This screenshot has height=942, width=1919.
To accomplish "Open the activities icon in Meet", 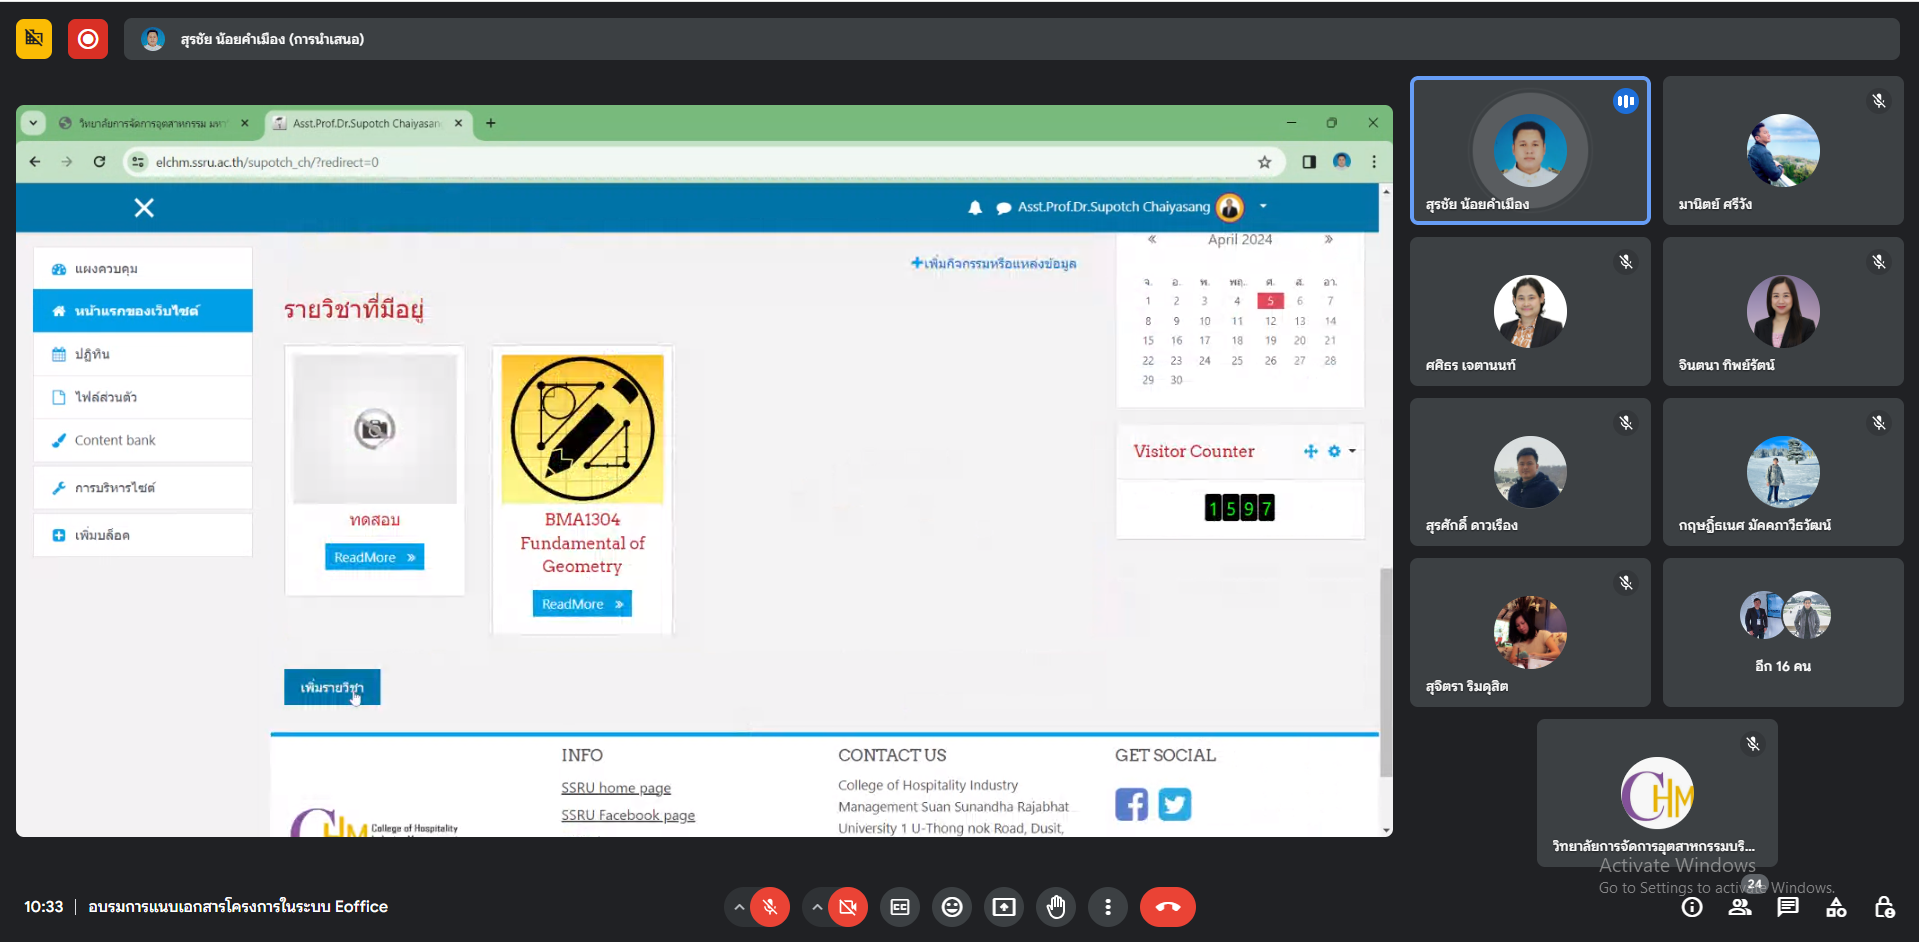I will tap(1836, 907).
